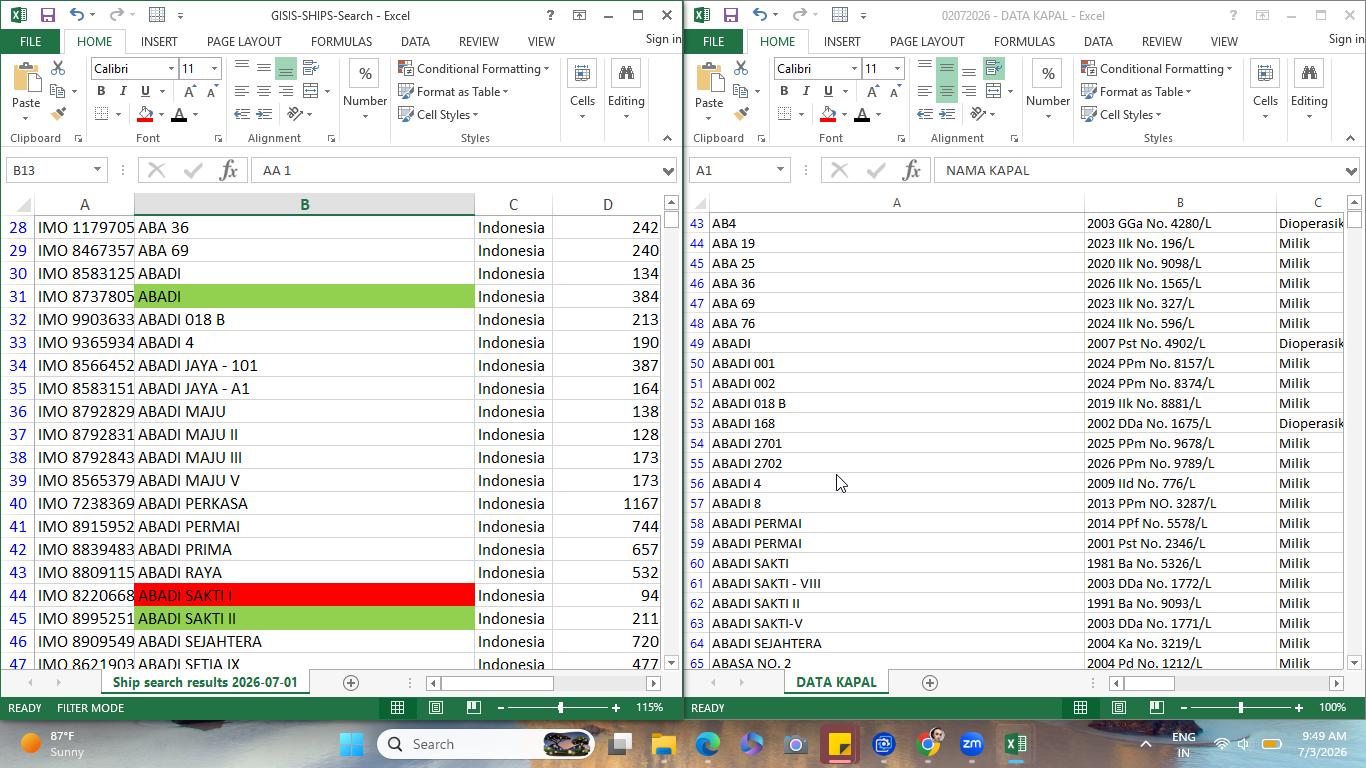Click the Cut scissors icon in the DATA KAPAL window
The height and width of the screenshot is (768, 1366).
pyautogui.click(x=741, y=68)
